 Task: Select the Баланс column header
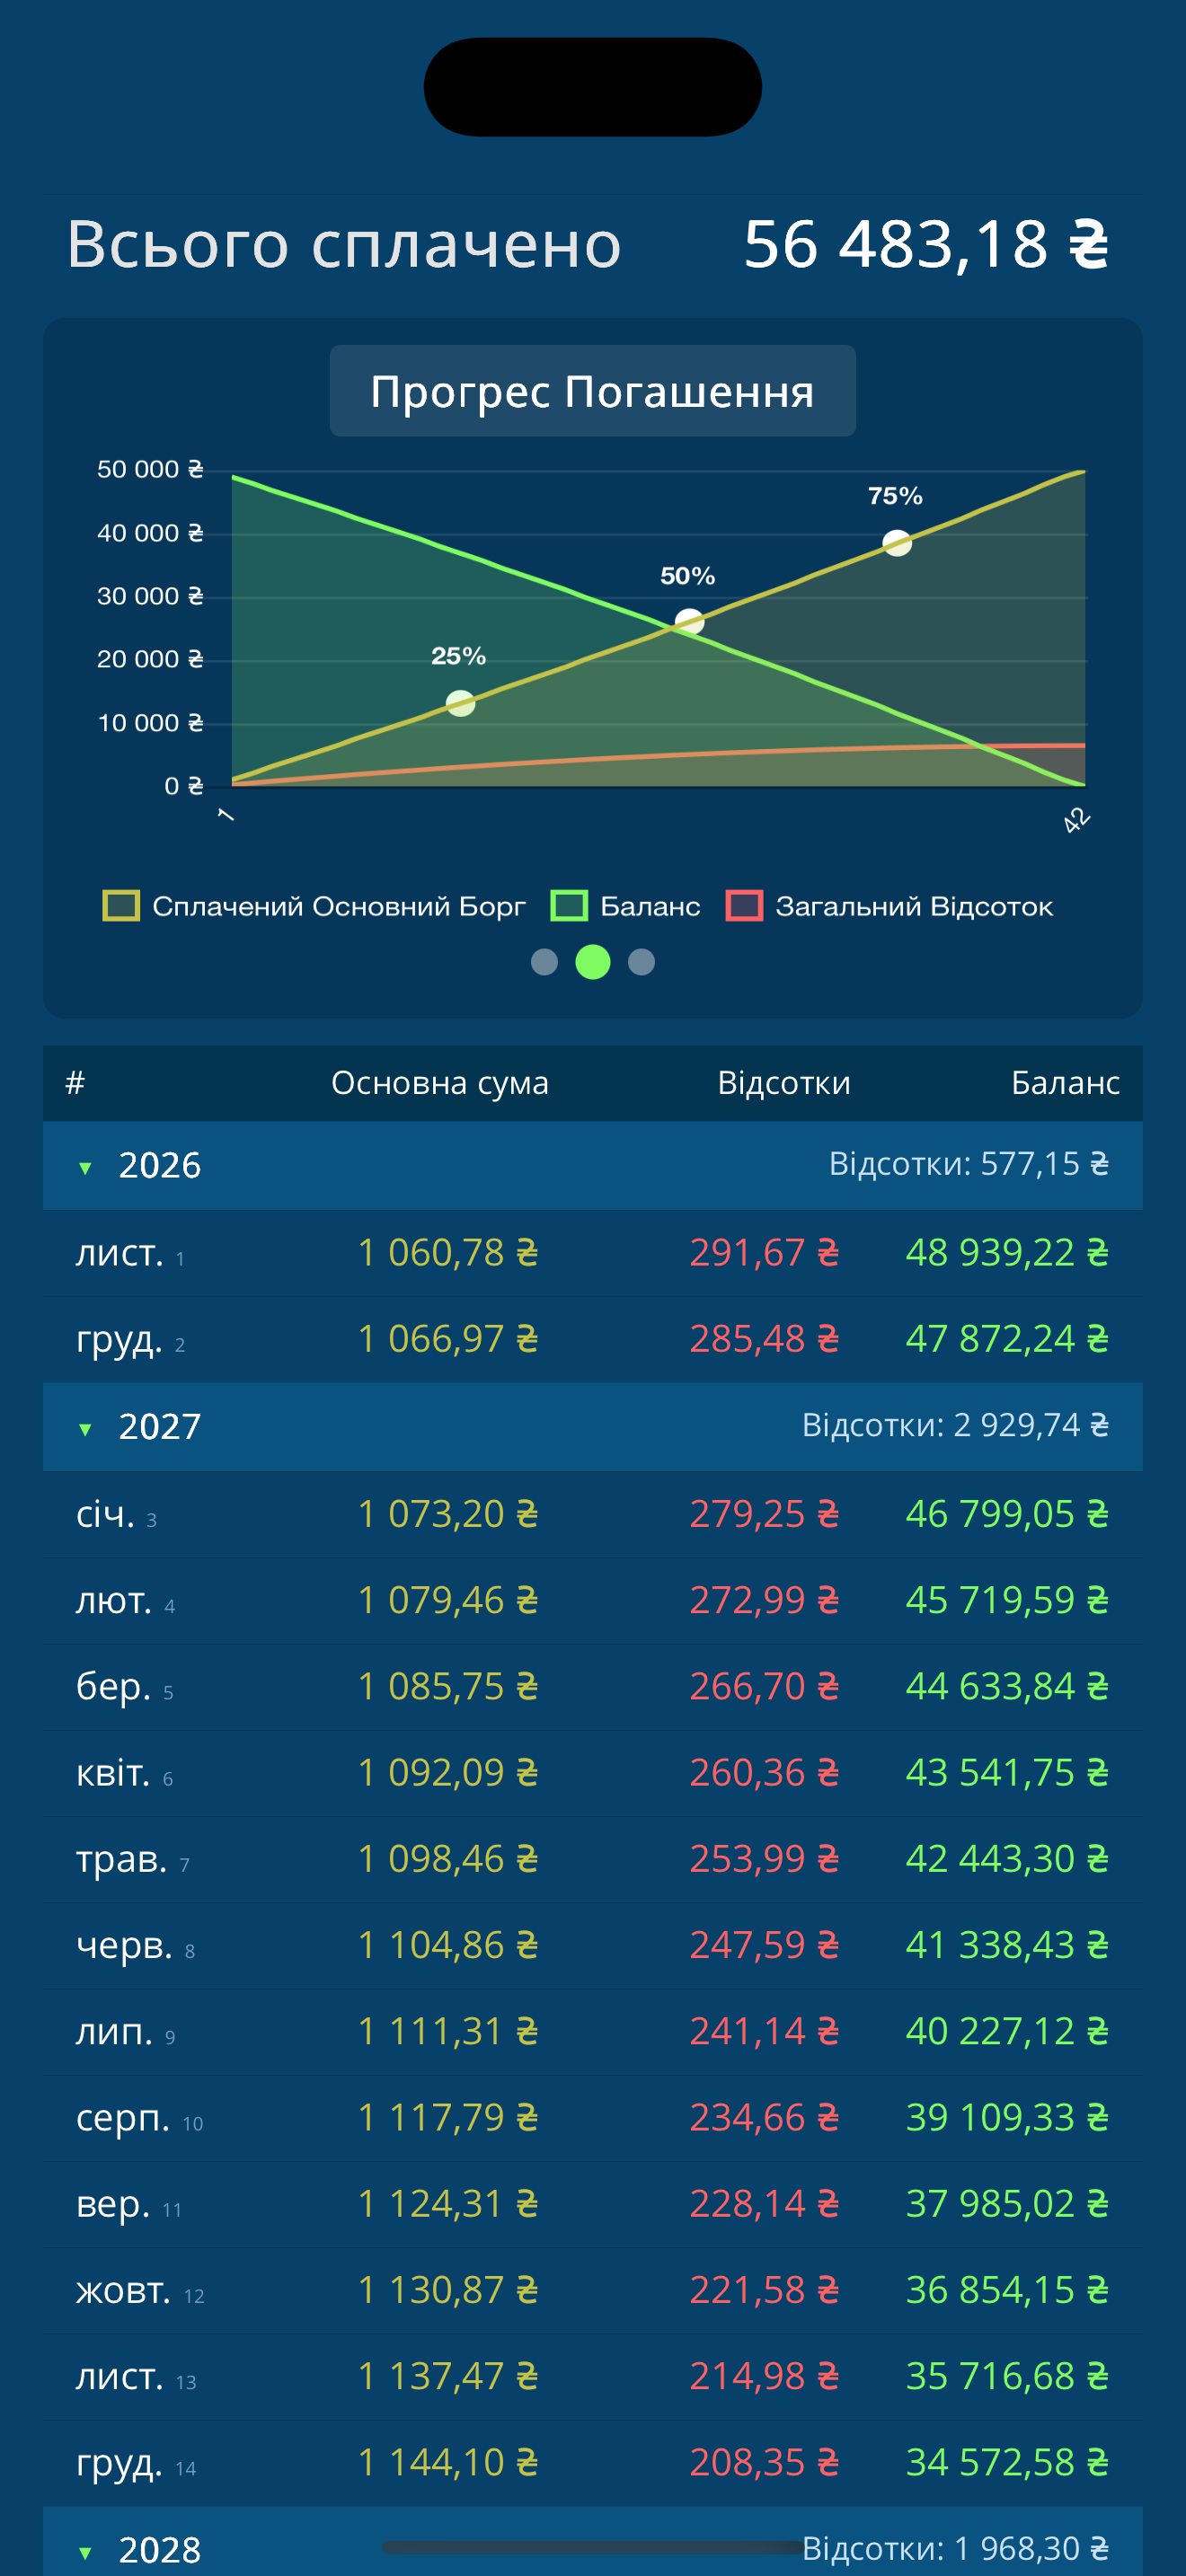coord(1065,1083)
